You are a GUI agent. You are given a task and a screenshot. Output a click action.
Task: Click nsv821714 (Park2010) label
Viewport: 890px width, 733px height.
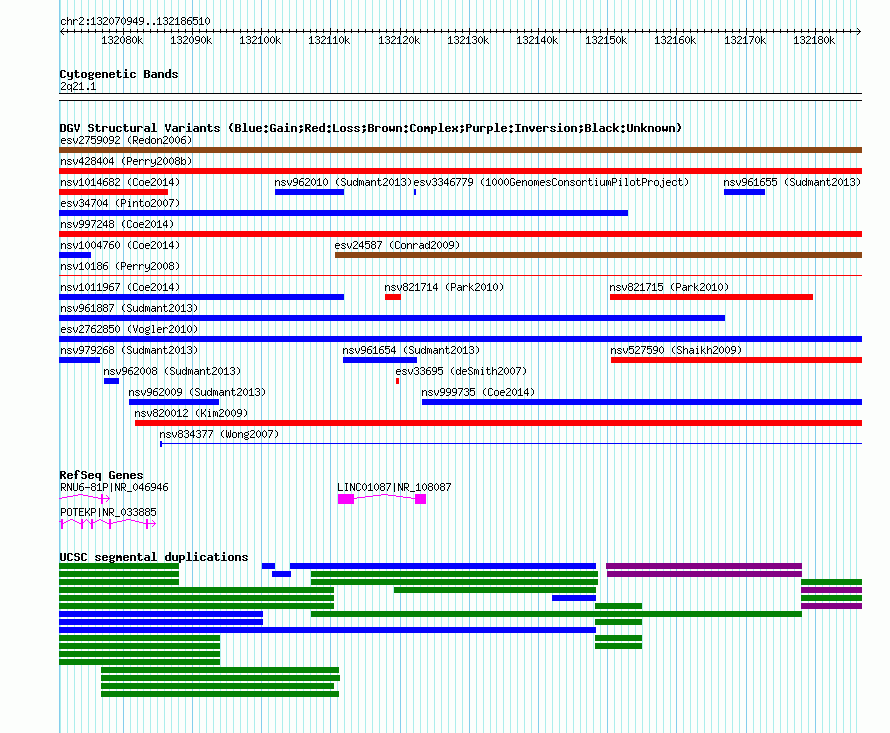click(x=444, y=287)
